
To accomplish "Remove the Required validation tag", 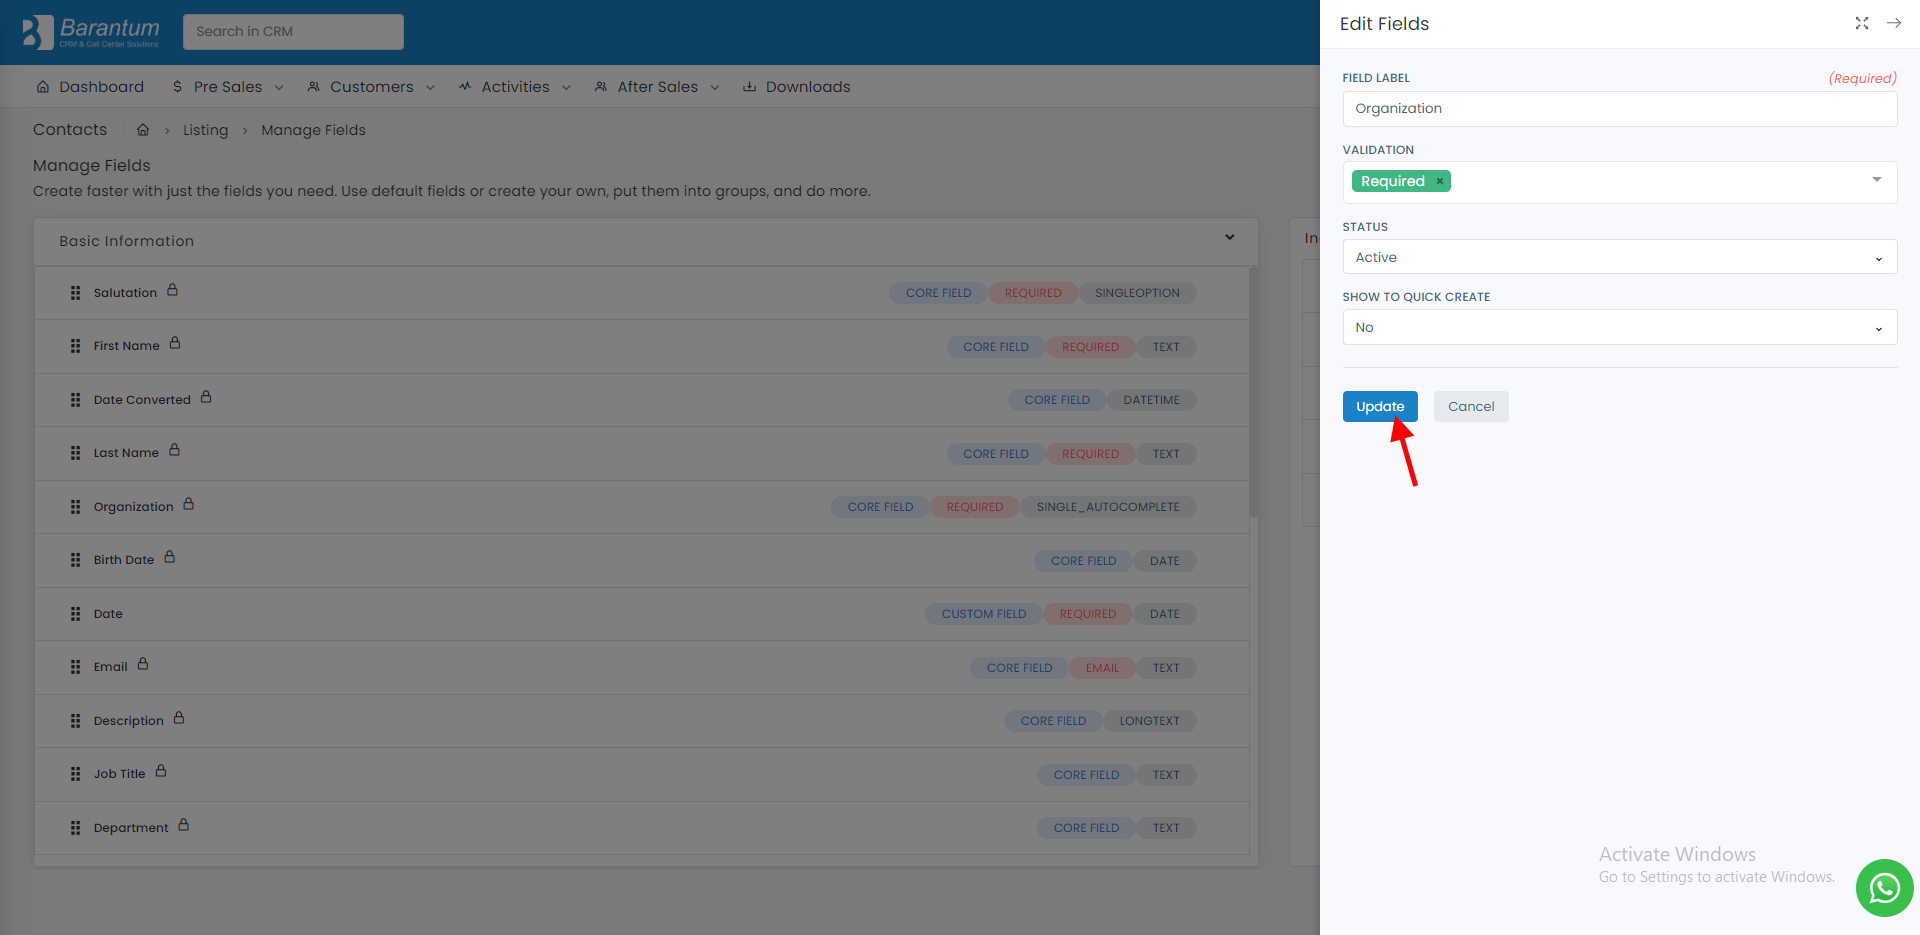I will click(x=1439, y=181).
